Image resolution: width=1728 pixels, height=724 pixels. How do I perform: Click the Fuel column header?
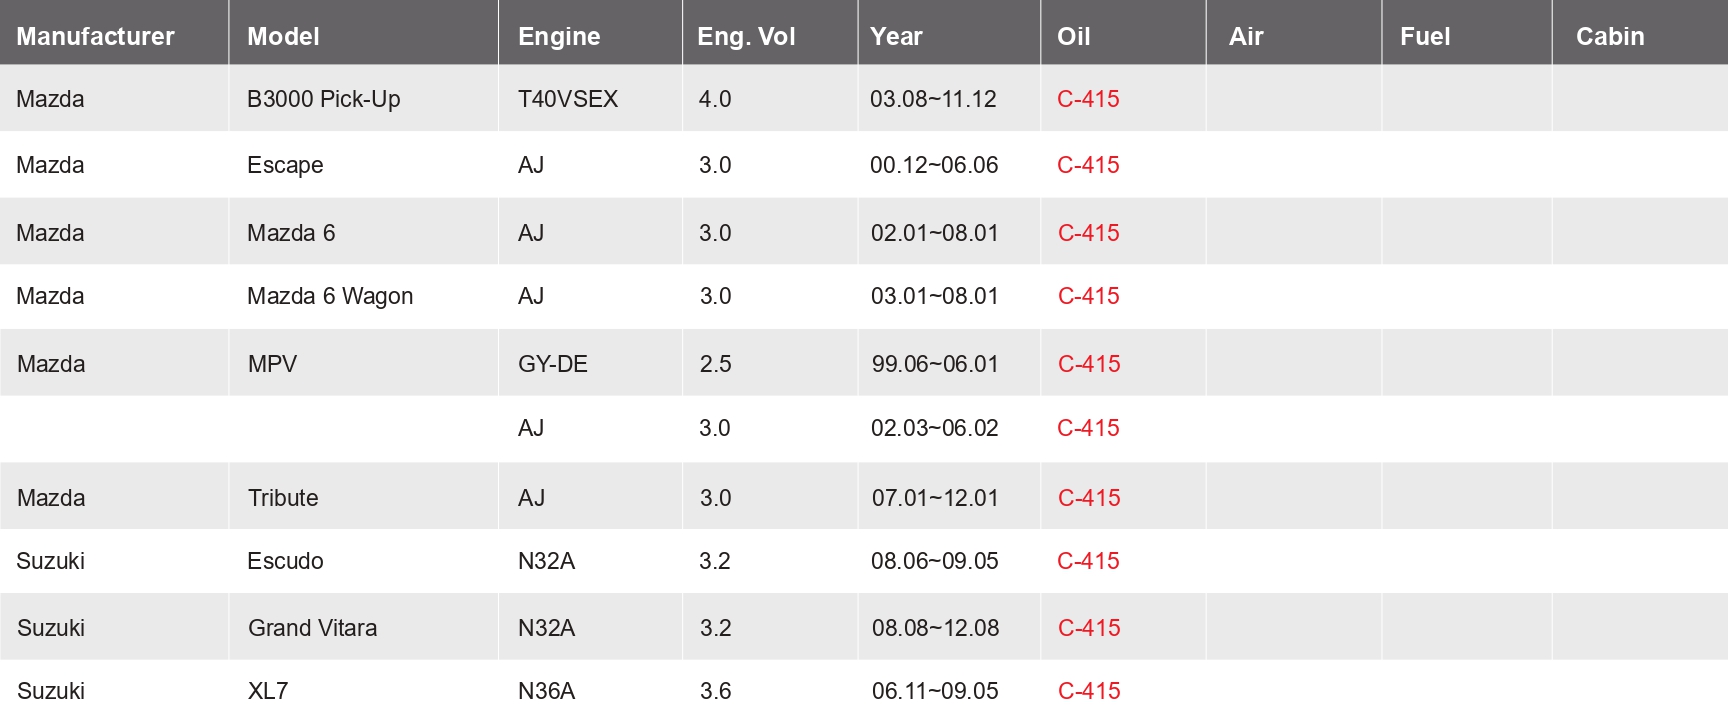1424,36
